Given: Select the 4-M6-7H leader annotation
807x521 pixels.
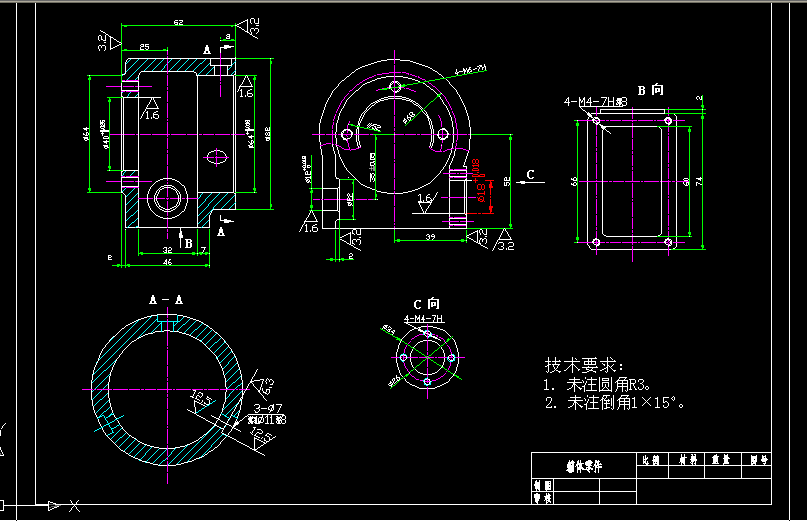Looking at the screenshot, I should pos(470,70).
